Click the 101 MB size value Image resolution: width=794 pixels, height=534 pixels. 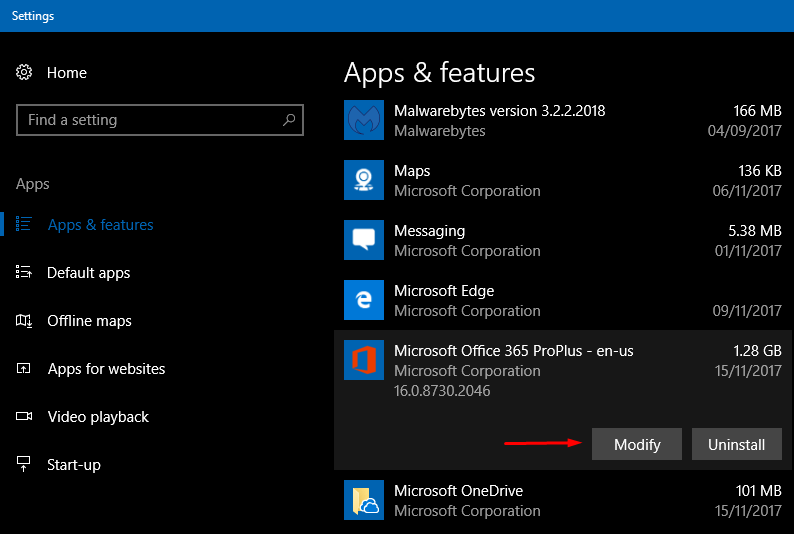click(x=759, y=491)
